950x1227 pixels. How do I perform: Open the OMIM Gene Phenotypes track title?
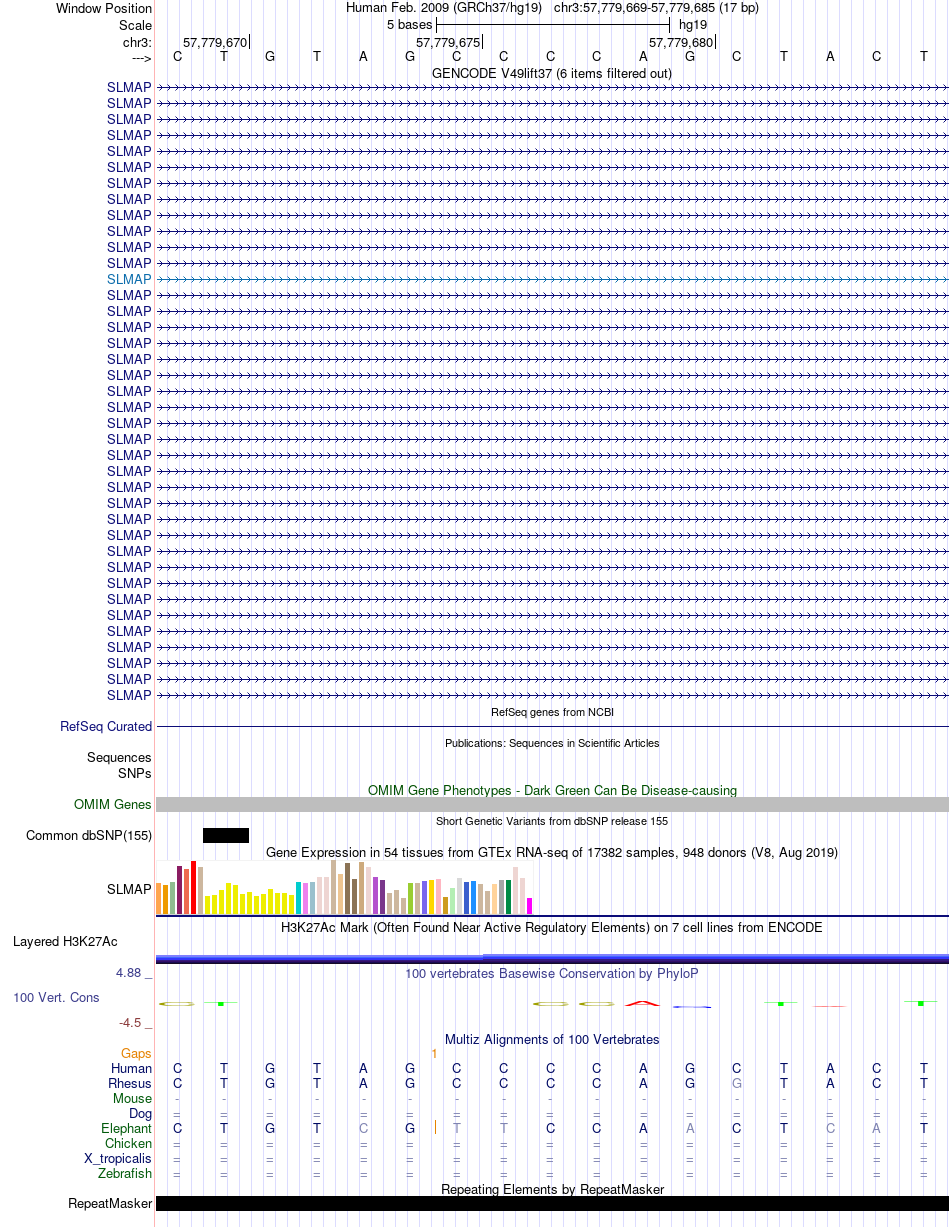pyautogui.click(x=552, y=790)
